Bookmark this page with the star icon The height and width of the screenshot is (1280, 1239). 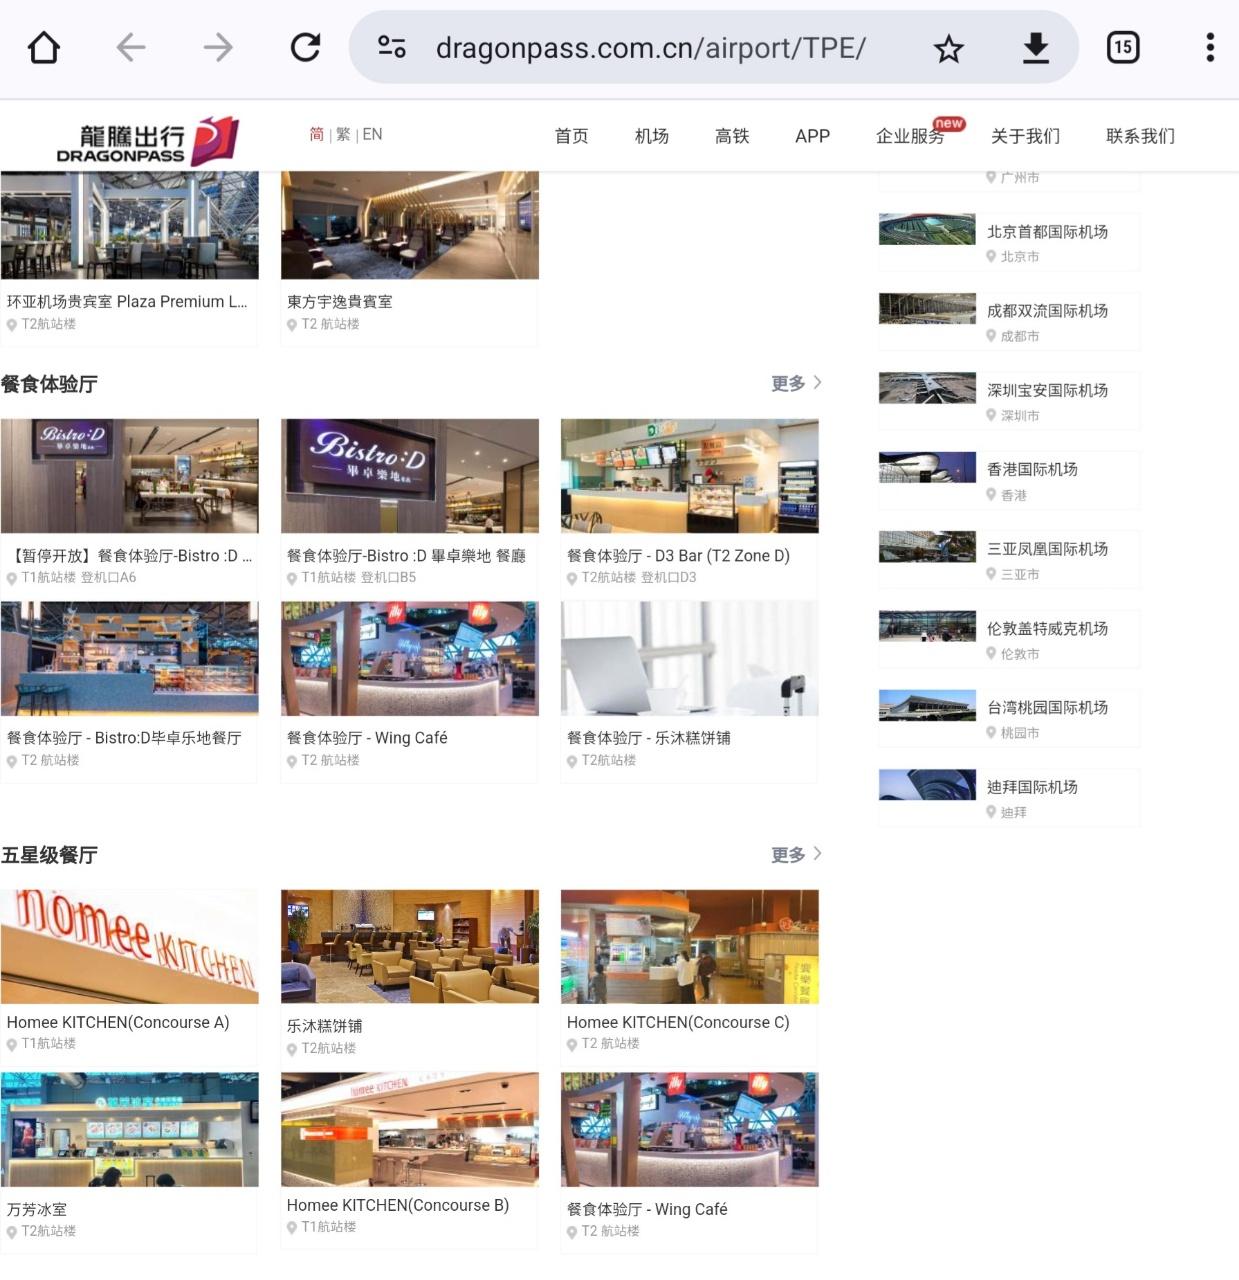point(948,48)
